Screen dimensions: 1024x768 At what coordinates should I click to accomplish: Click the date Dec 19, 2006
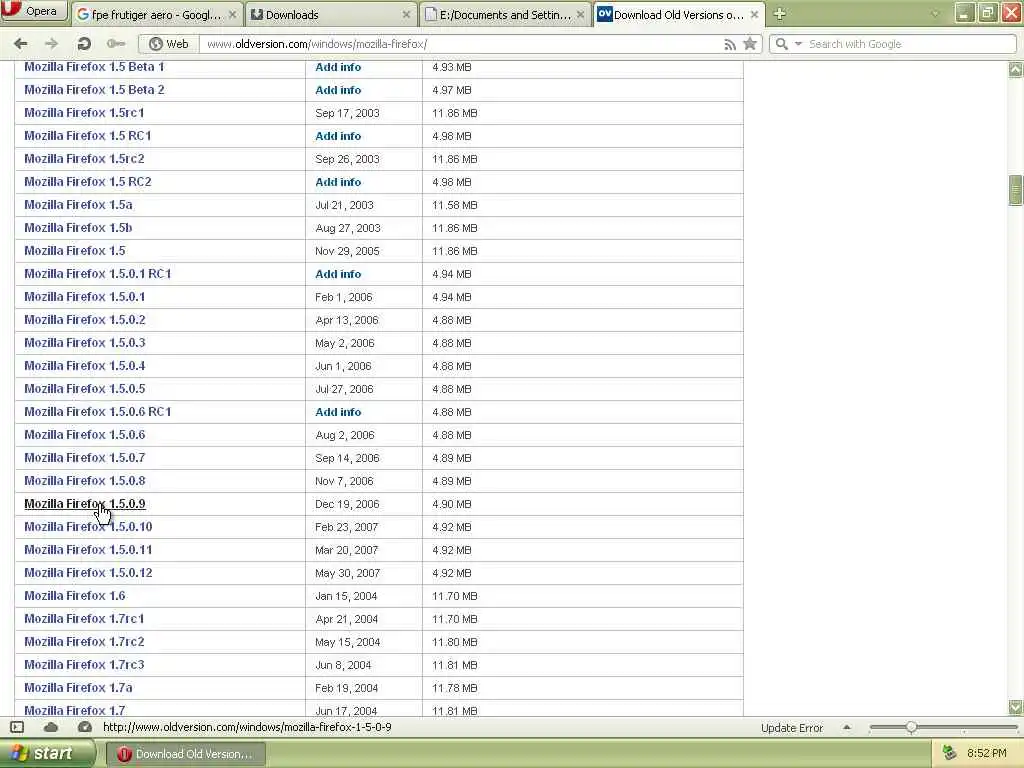coord(347,504)
